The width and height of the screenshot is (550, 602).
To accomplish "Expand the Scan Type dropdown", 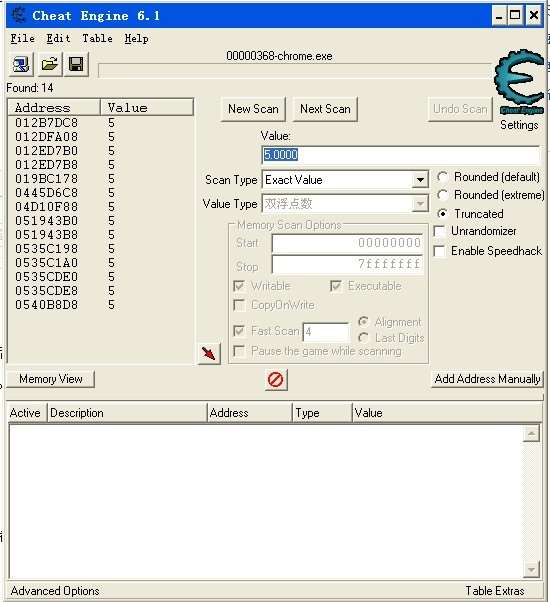I will click(420, 180).
